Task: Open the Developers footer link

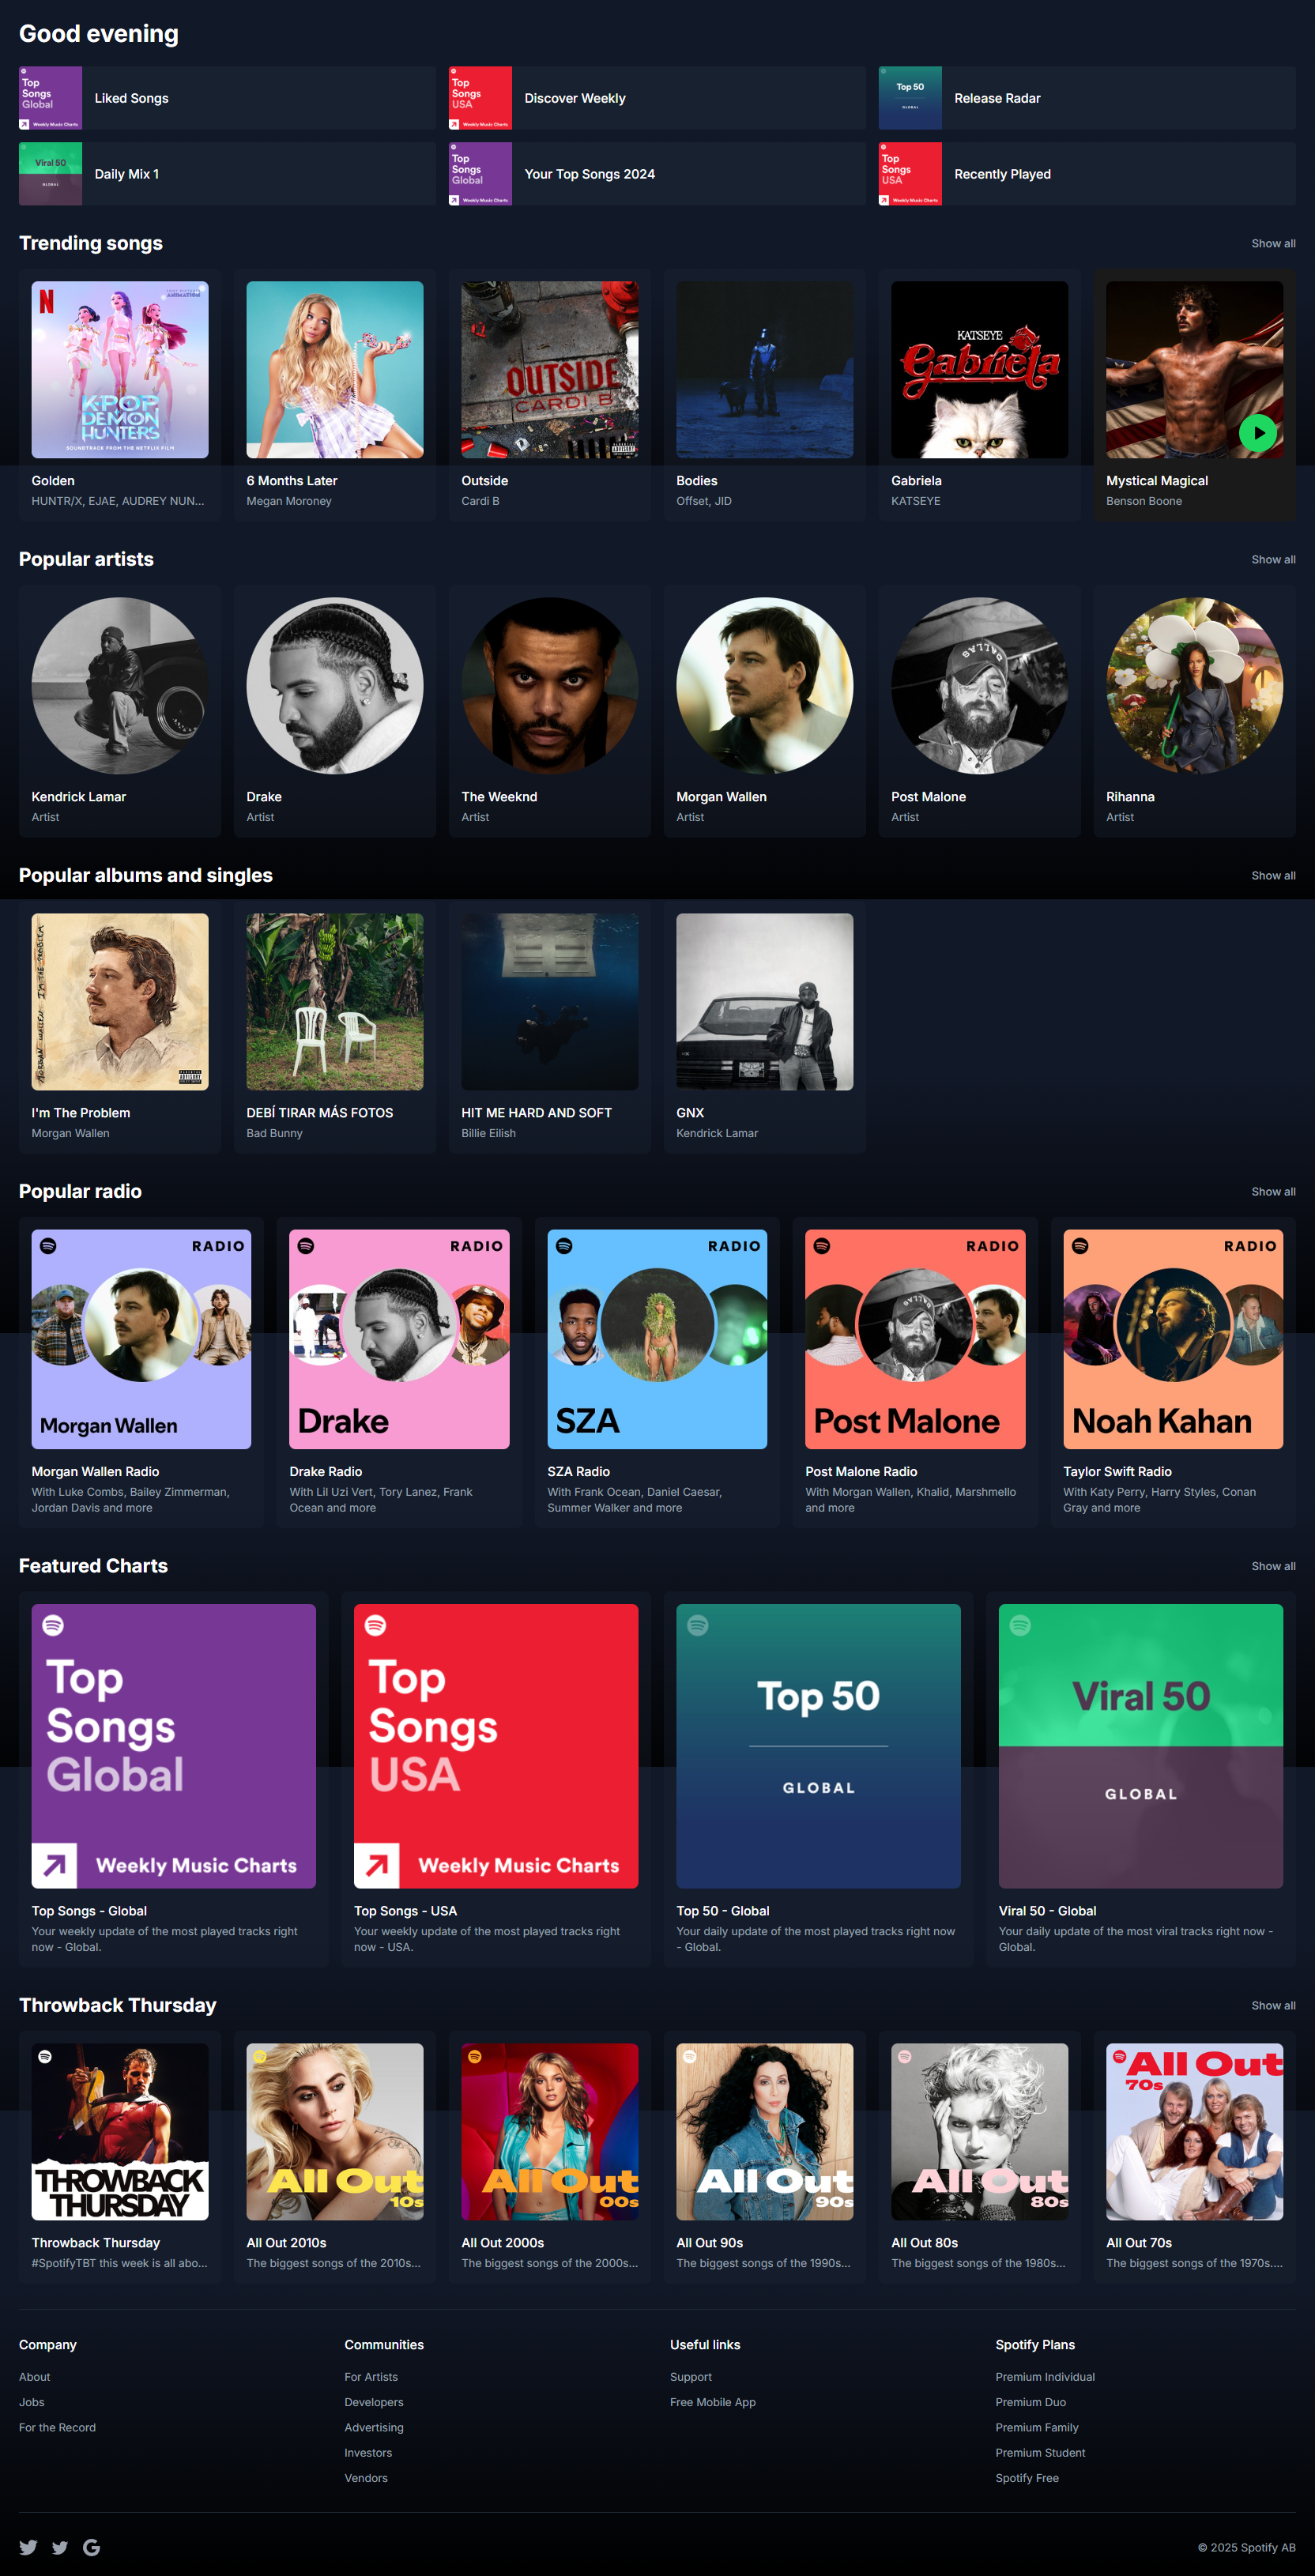Action: point(374,2402)
